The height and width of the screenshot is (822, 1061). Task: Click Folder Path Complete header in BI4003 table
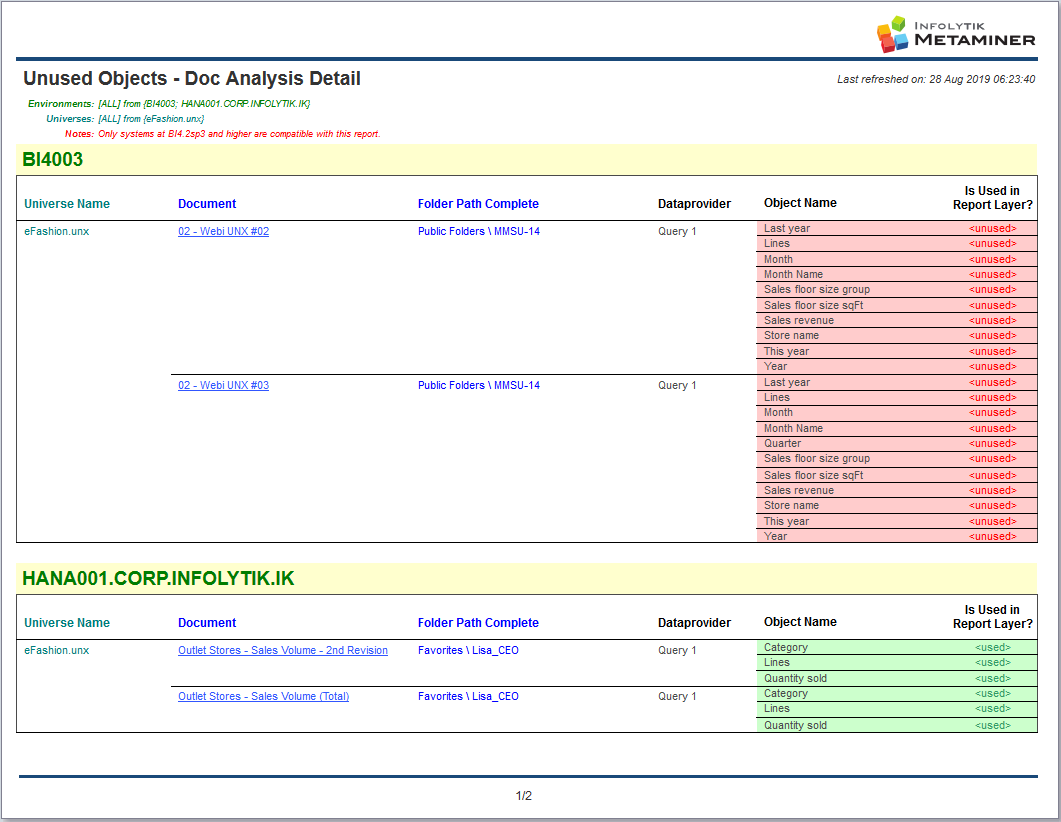[478, 204]
